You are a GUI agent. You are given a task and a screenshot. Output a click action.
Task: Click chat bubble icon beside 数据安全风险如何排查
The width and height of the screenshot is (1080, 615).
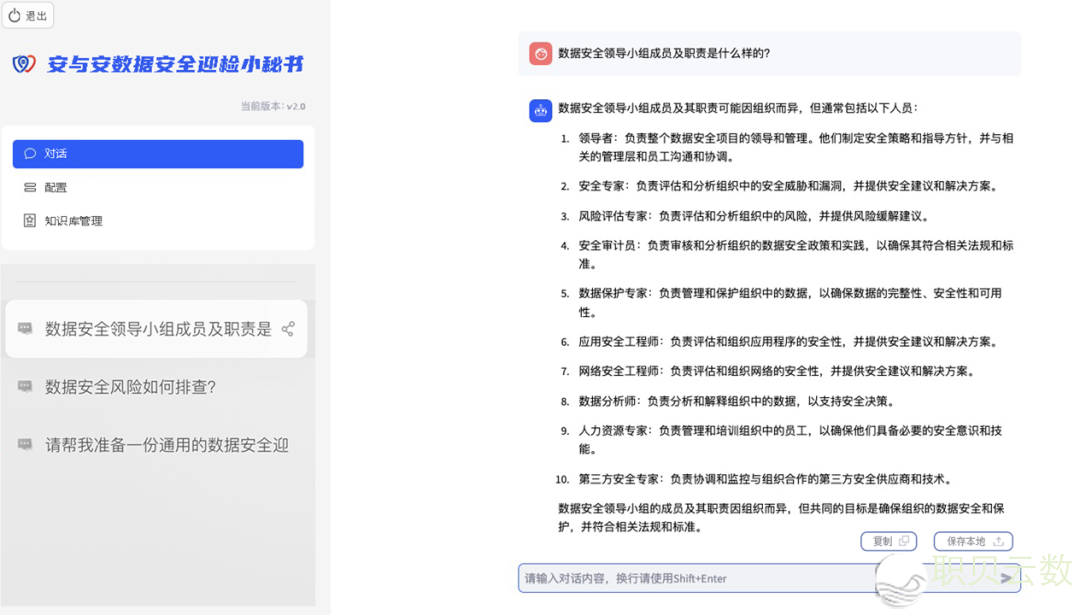25,387
